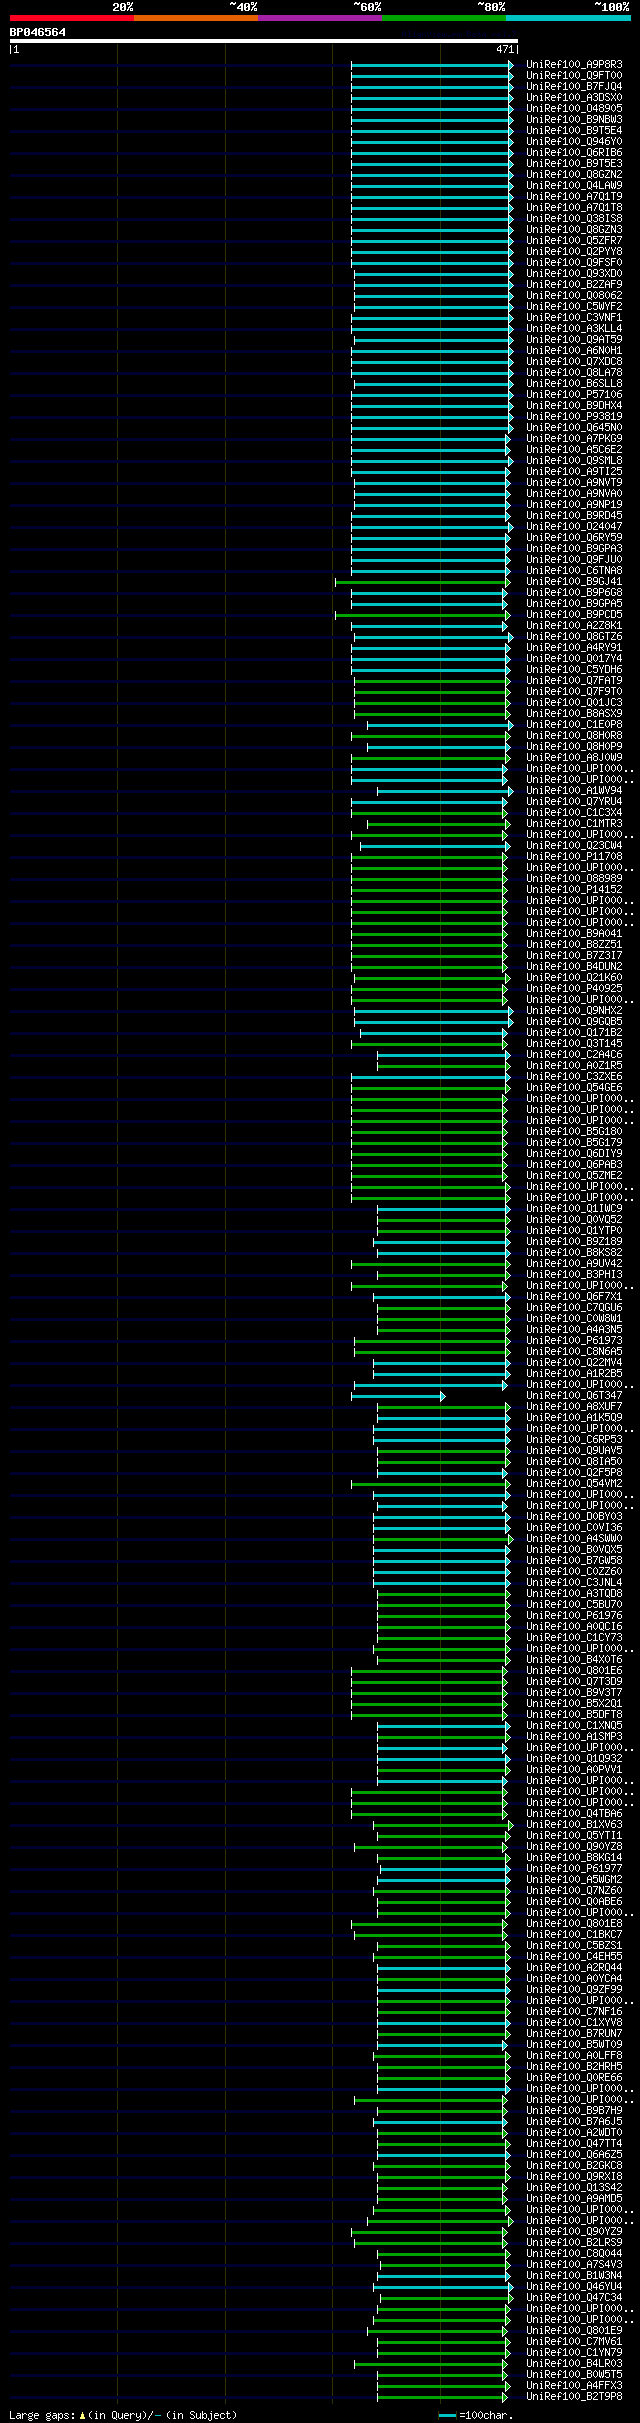The height and width of the screenshot is (2423, 640).
Task: Select hit UniRef100_O48905
Action: [574, 109]
